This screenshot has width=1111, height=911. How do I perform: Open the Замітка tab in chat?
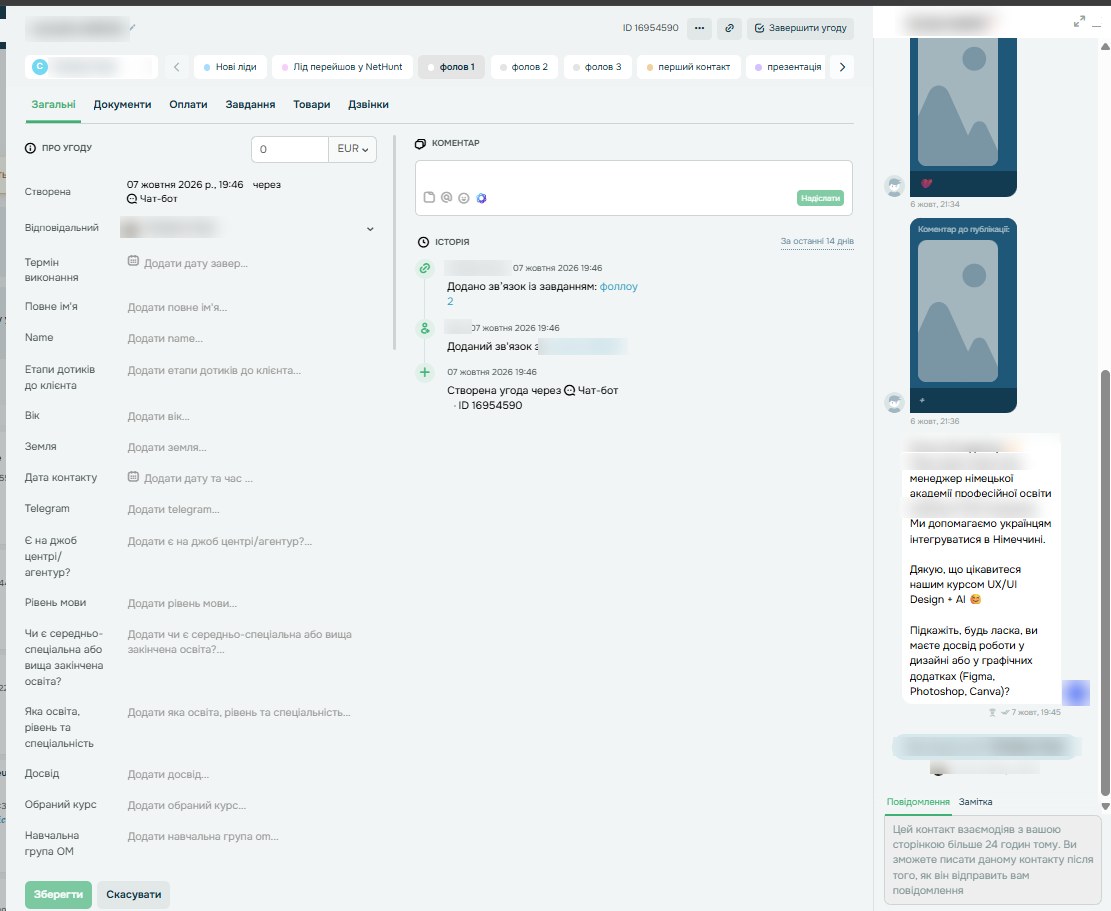[975, 802]
